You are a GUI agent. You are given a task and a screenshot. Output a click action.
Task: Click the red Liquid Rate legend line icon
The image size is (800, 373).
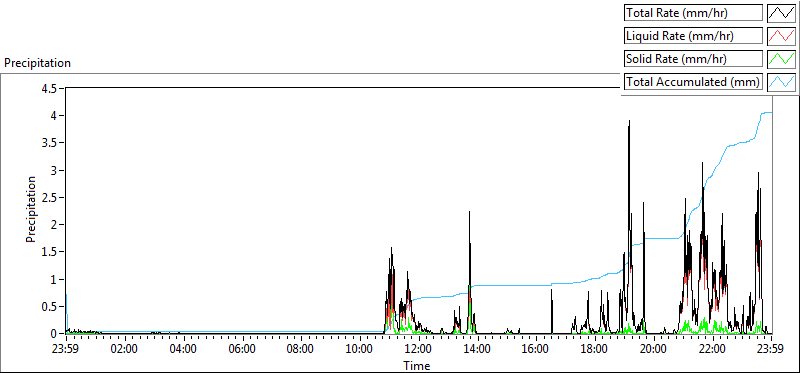coord(781,36)
